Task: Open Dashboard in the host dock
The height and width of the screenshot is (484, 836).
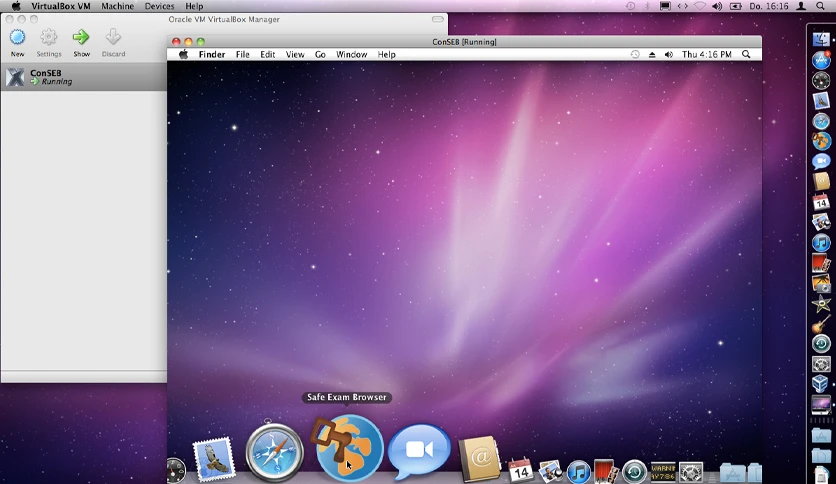Action: [821, 80]
